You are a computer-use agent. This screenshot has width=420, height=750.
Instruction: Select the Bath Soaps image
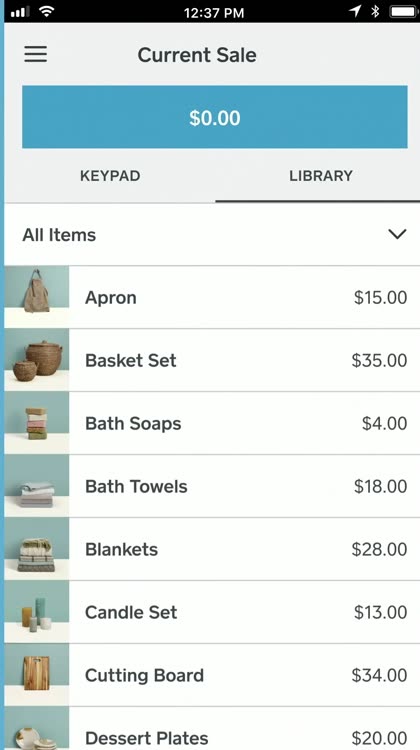(37, 423)
